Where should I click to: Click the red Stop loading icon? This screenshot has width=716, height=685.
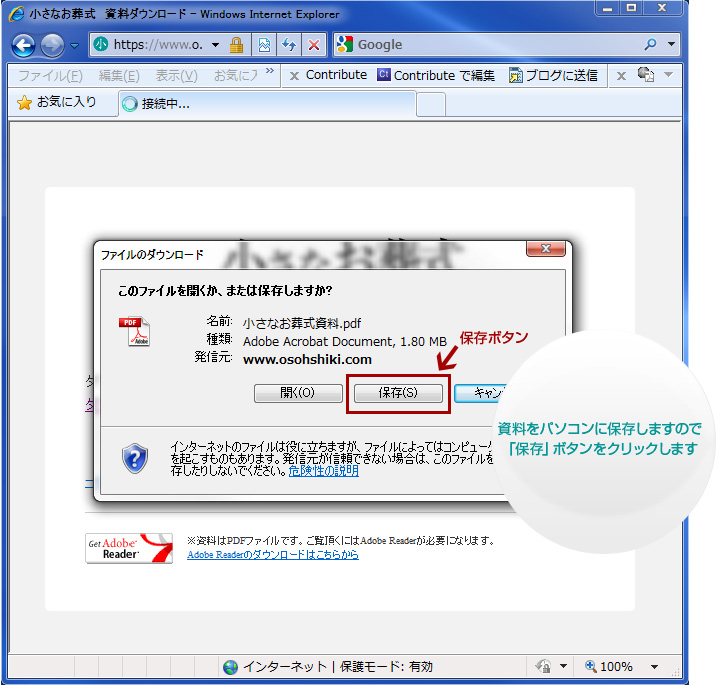314,45
